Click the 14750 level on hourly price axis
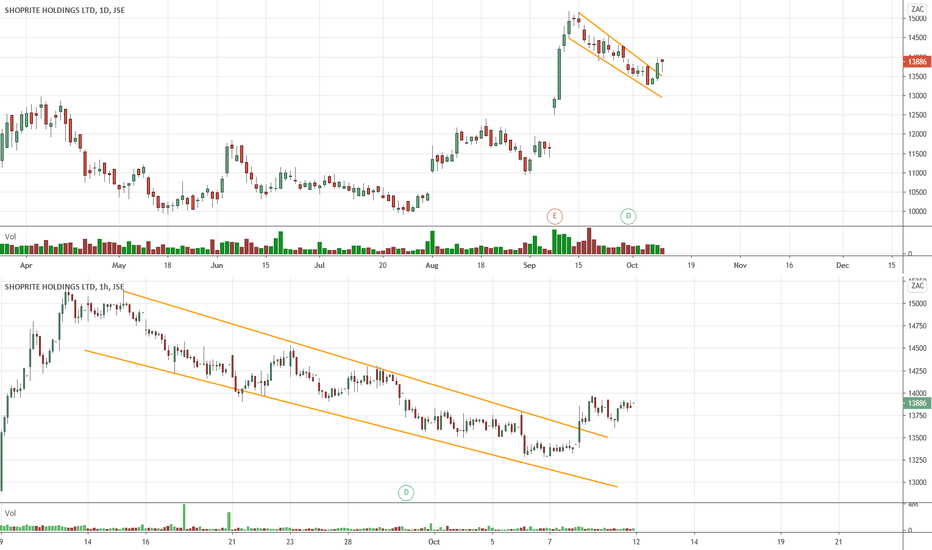The height and width of the screenshot is (550, 932). [917, 326]
